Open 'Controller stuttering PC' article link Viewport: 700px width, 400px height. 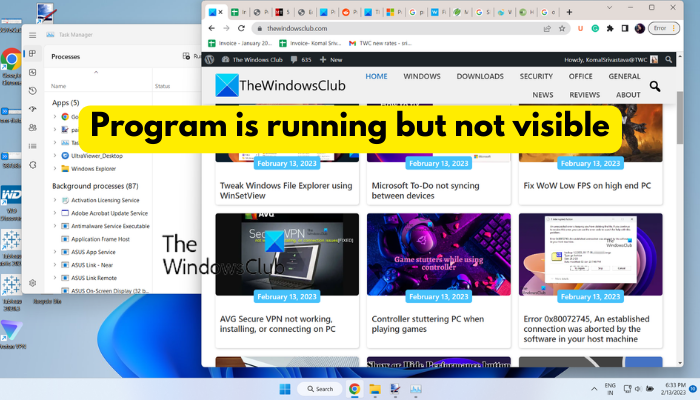tap(428, 324)
